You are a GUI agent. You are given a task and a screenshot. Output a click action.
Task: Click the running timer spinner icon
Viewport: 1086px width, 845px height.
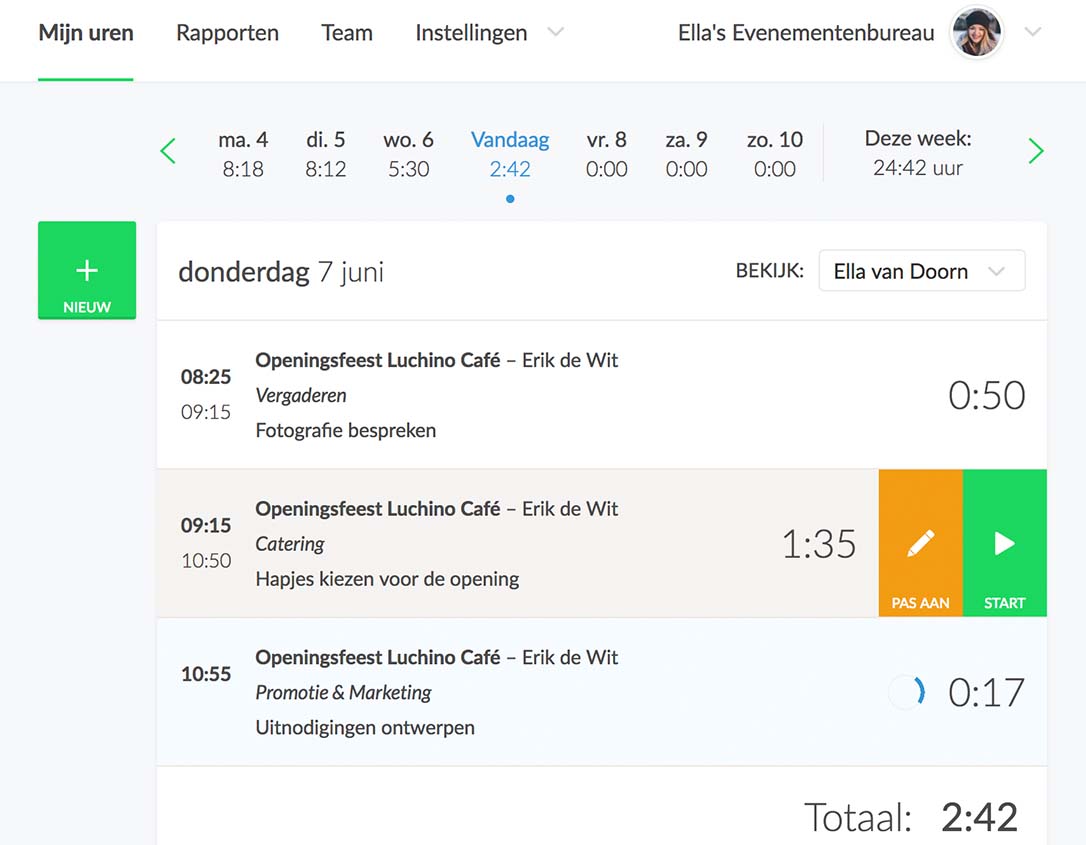907,692
